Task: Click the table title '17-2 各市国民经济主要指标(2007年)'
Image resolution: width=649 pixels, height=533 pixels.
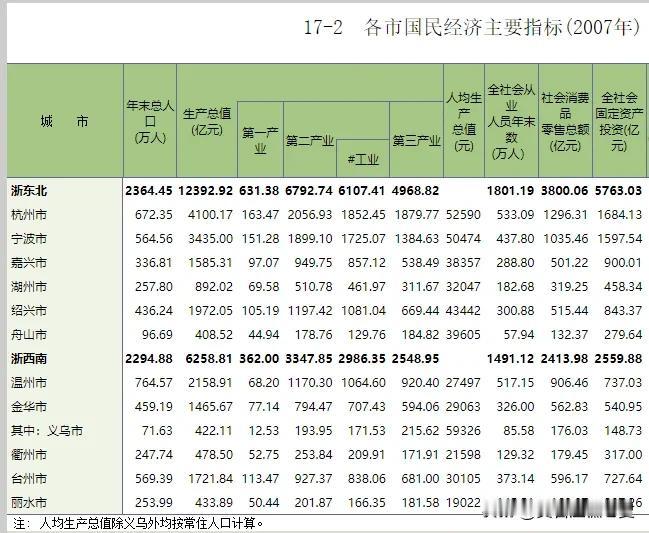Action: [472, 28]
